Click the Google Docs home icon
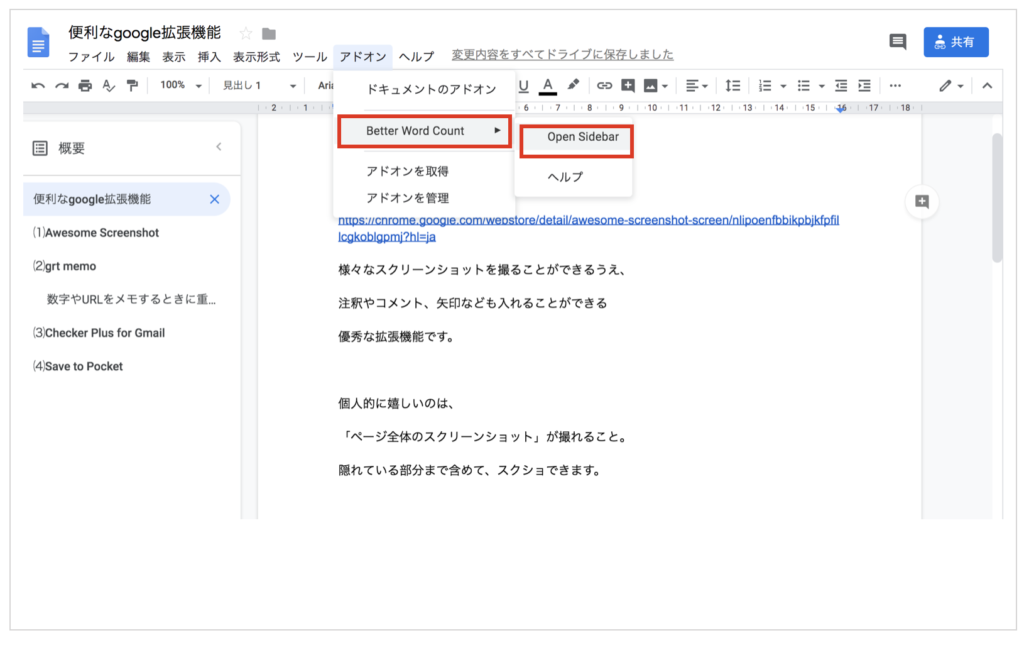The width and height of the screenshot is (1024, 650). [x=38, y=42]
